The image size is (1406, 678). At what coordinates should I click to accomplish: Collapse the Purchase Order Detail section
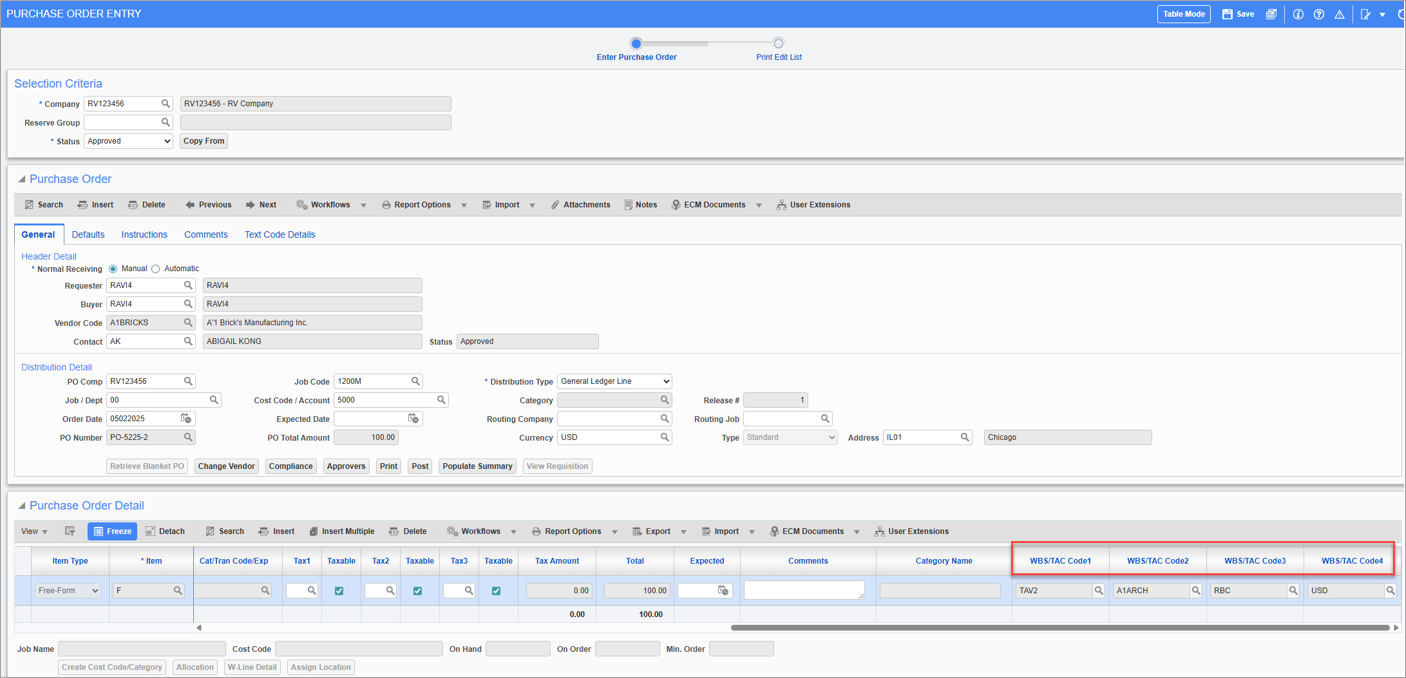[21, 506]
